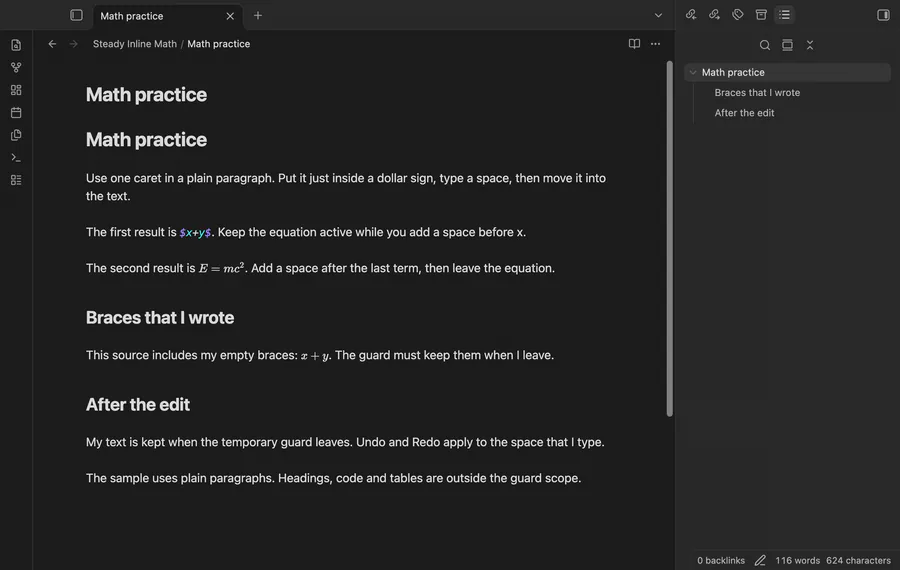Viewport: 900px width, 570px height.
Task: Select the outline pane list icon
Action: pyautogui.click(x=784, y=15)
